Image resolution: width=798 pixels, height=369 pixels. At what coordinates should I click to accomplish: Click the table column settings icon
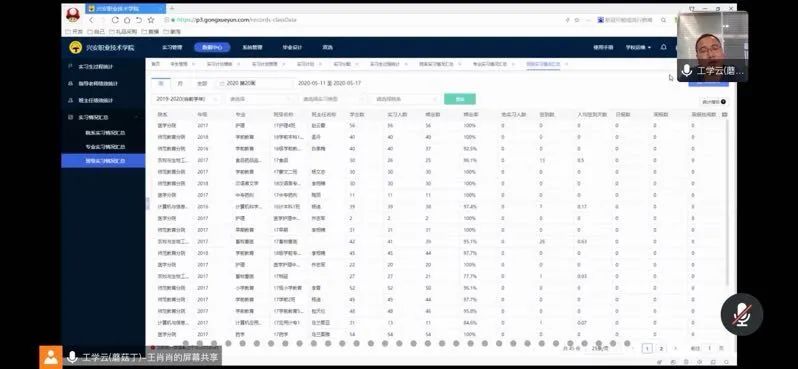(x=724, y=115)
